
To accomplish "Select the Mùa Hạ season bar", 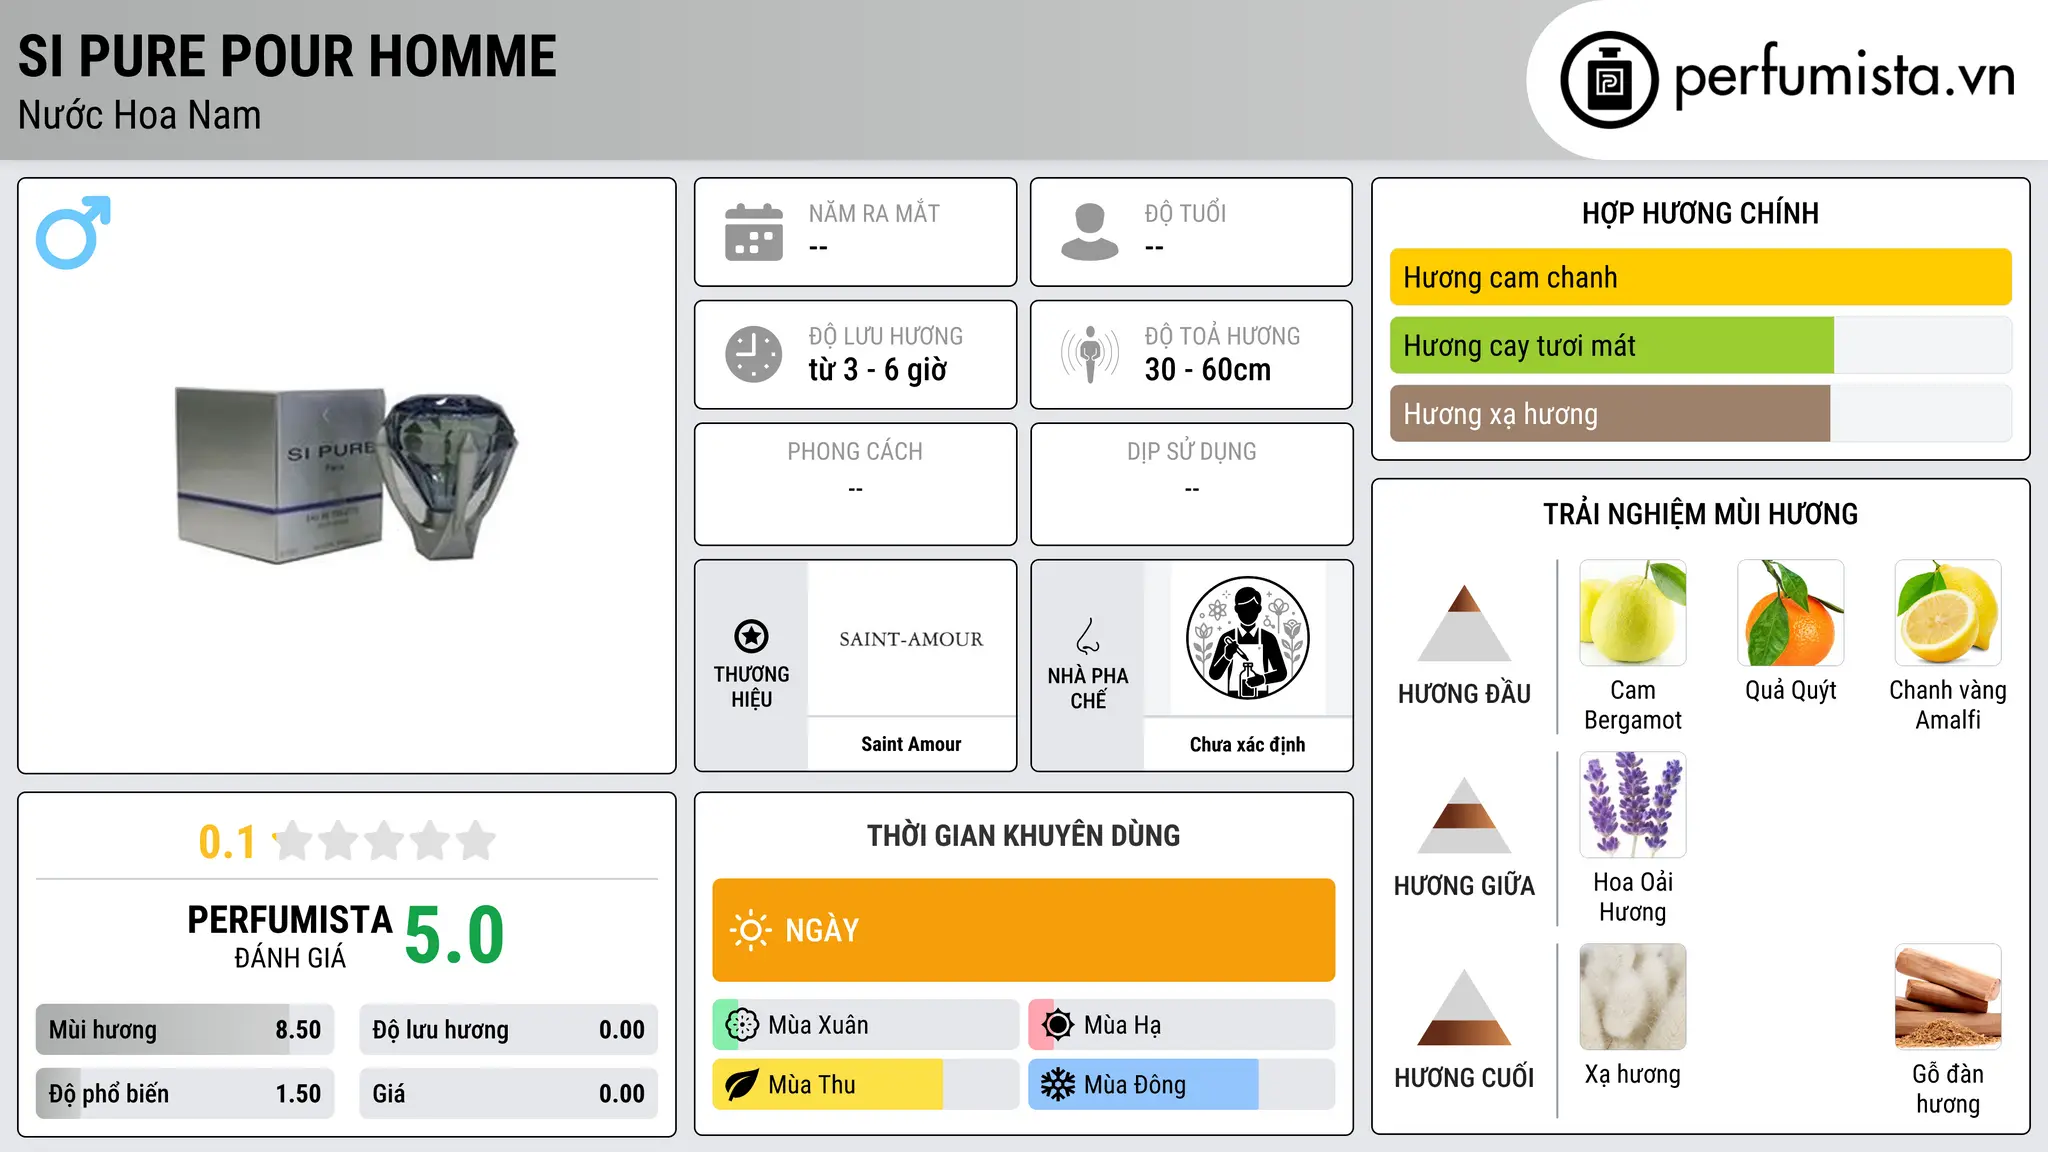I will click(x=1182, y=1025).
